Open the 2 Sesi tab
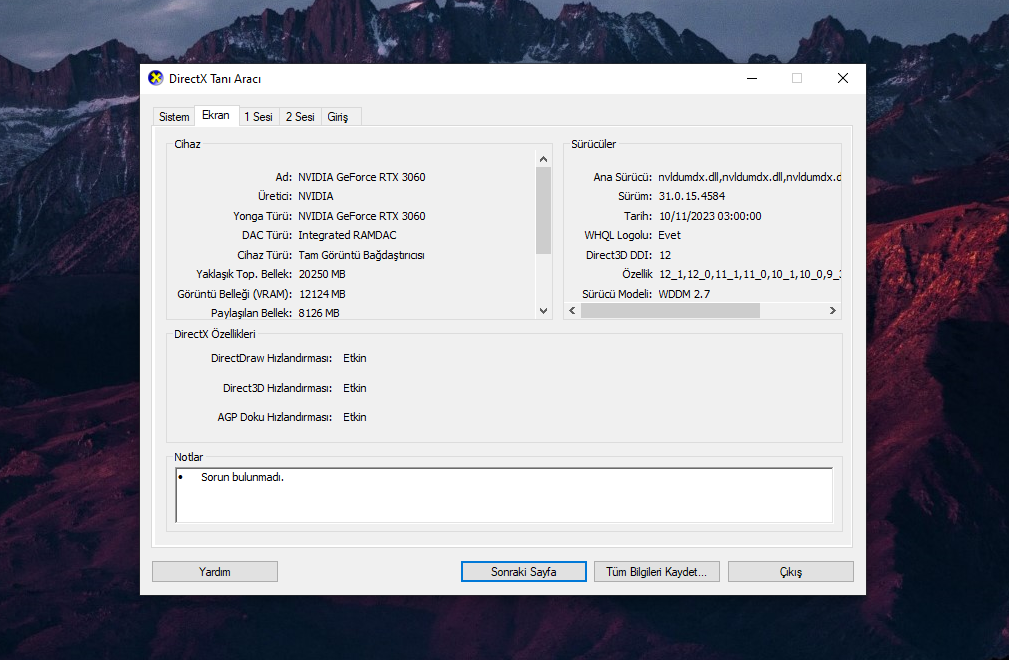Viewport: 1009px width, 660px height. click(x=300, y=116)
